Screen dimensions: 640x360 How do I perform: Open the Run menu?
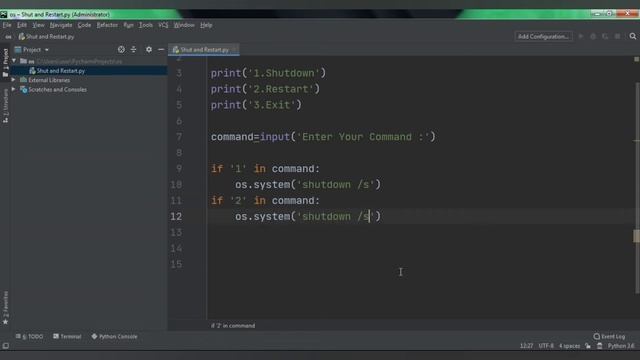click(128, 25)
